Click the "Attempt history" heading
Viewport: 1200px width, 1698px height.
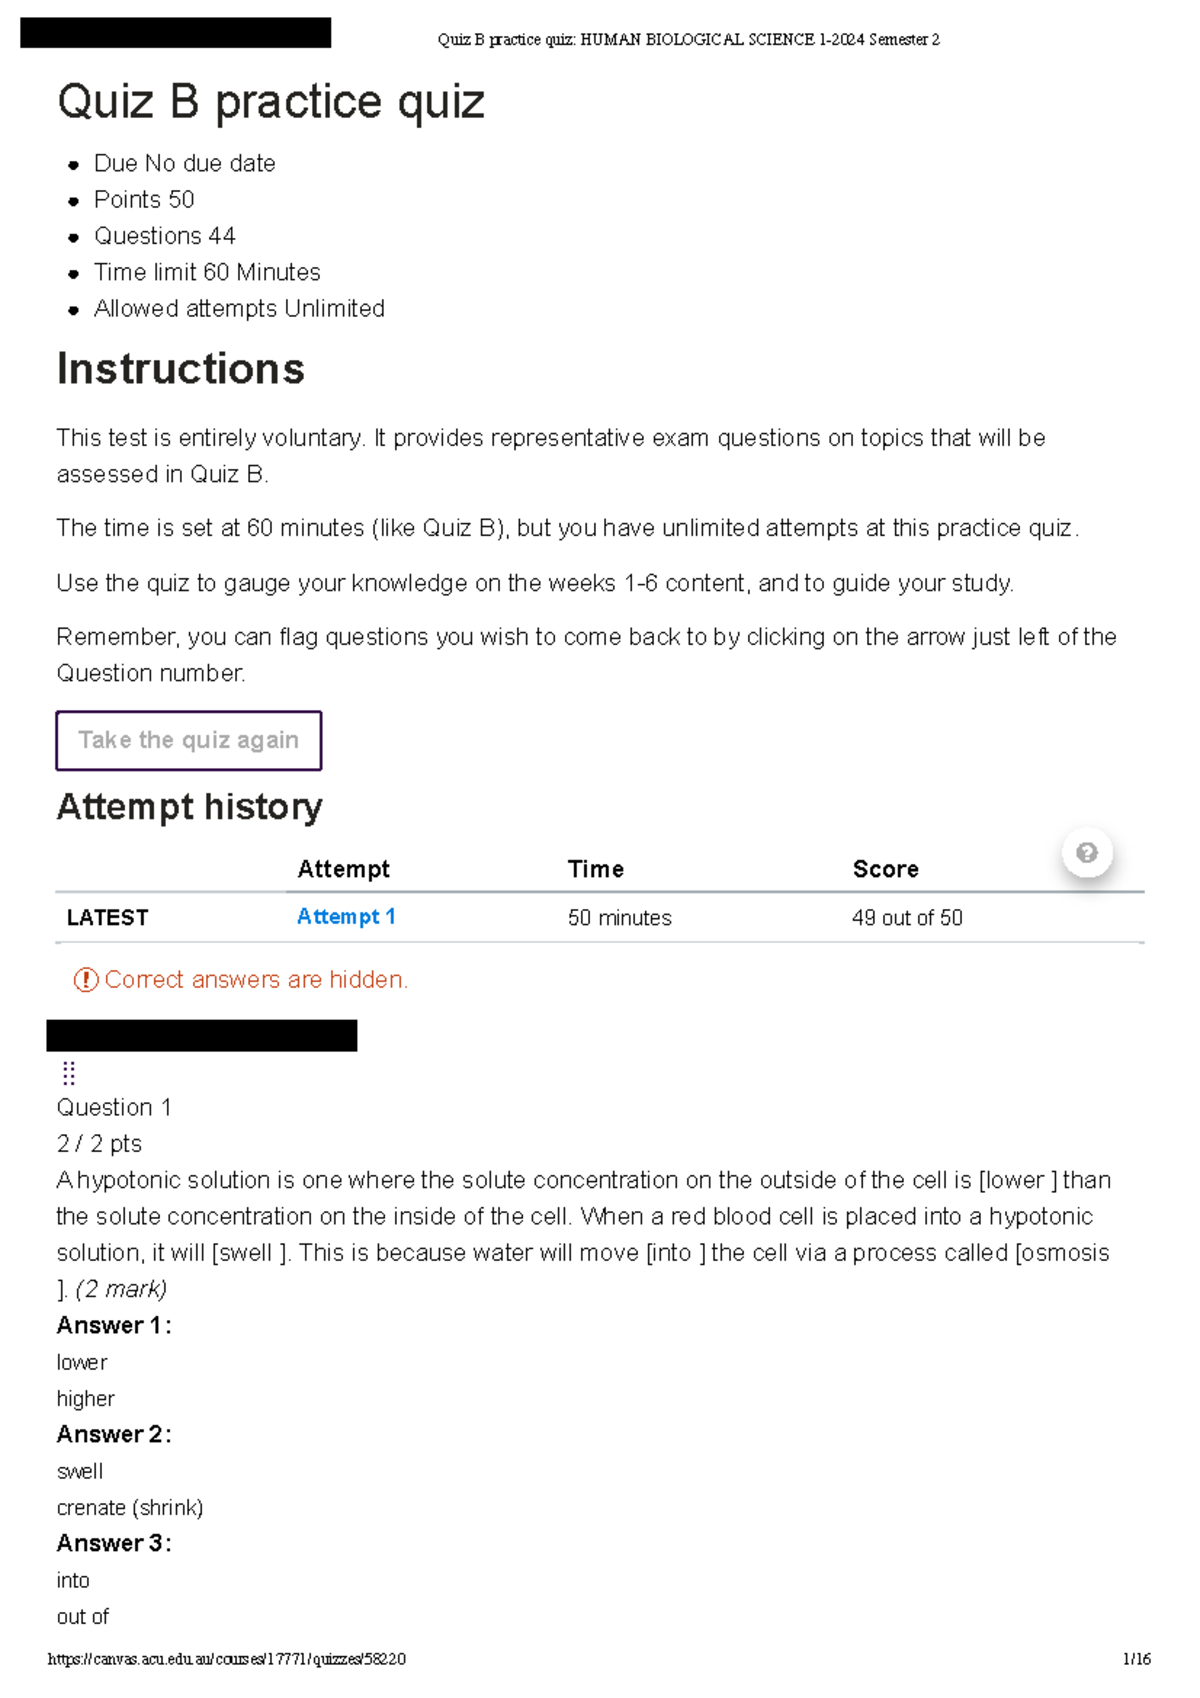(189, 807)
